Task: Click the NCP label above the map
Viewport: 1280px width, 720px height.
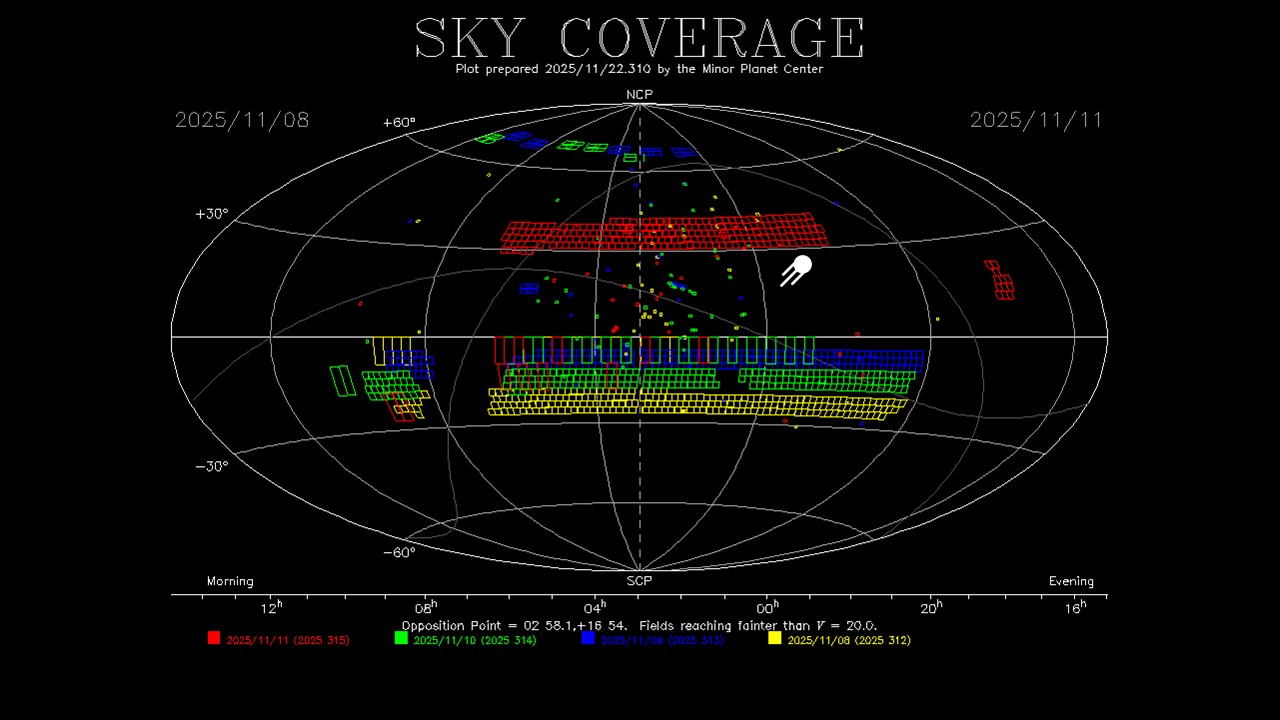Action: click(x=640, y=95)
